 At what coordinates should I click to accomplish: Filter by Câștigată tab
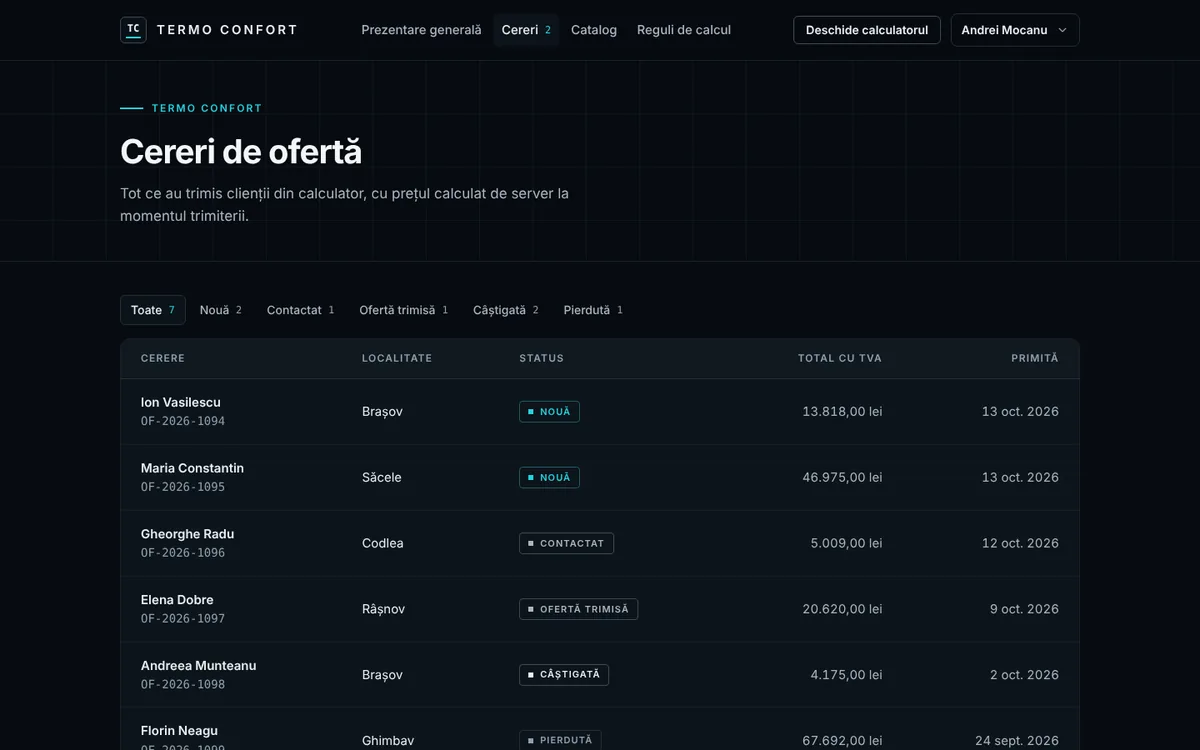[x=506, y=310]
